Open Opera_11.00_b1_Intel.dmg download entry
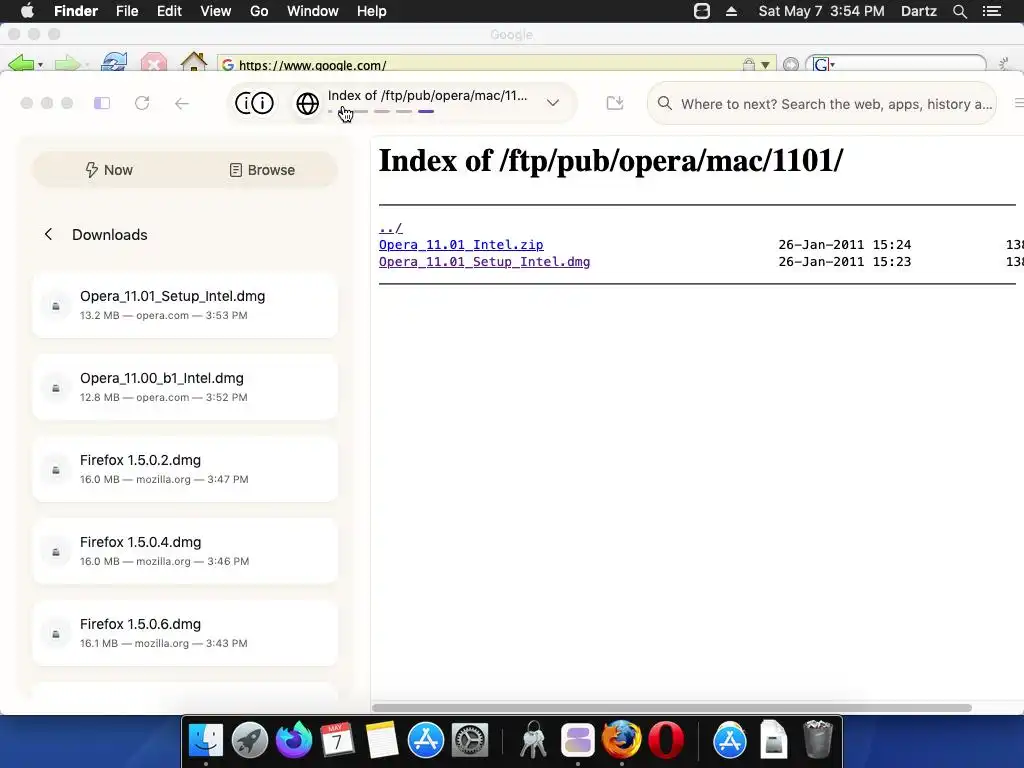This screenshot has height=768, width=1024. pos(185,387)
